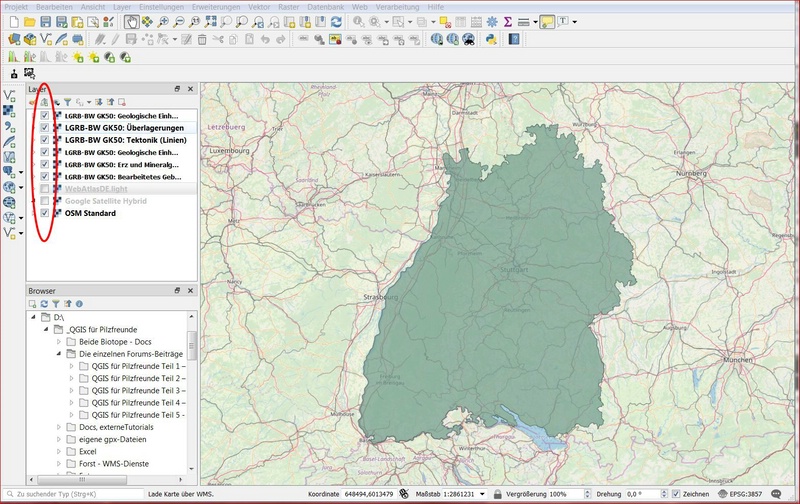800x504 pixels.
Task: Enable the Google Satellite Hybrid layer
Action: coord(45,201)
